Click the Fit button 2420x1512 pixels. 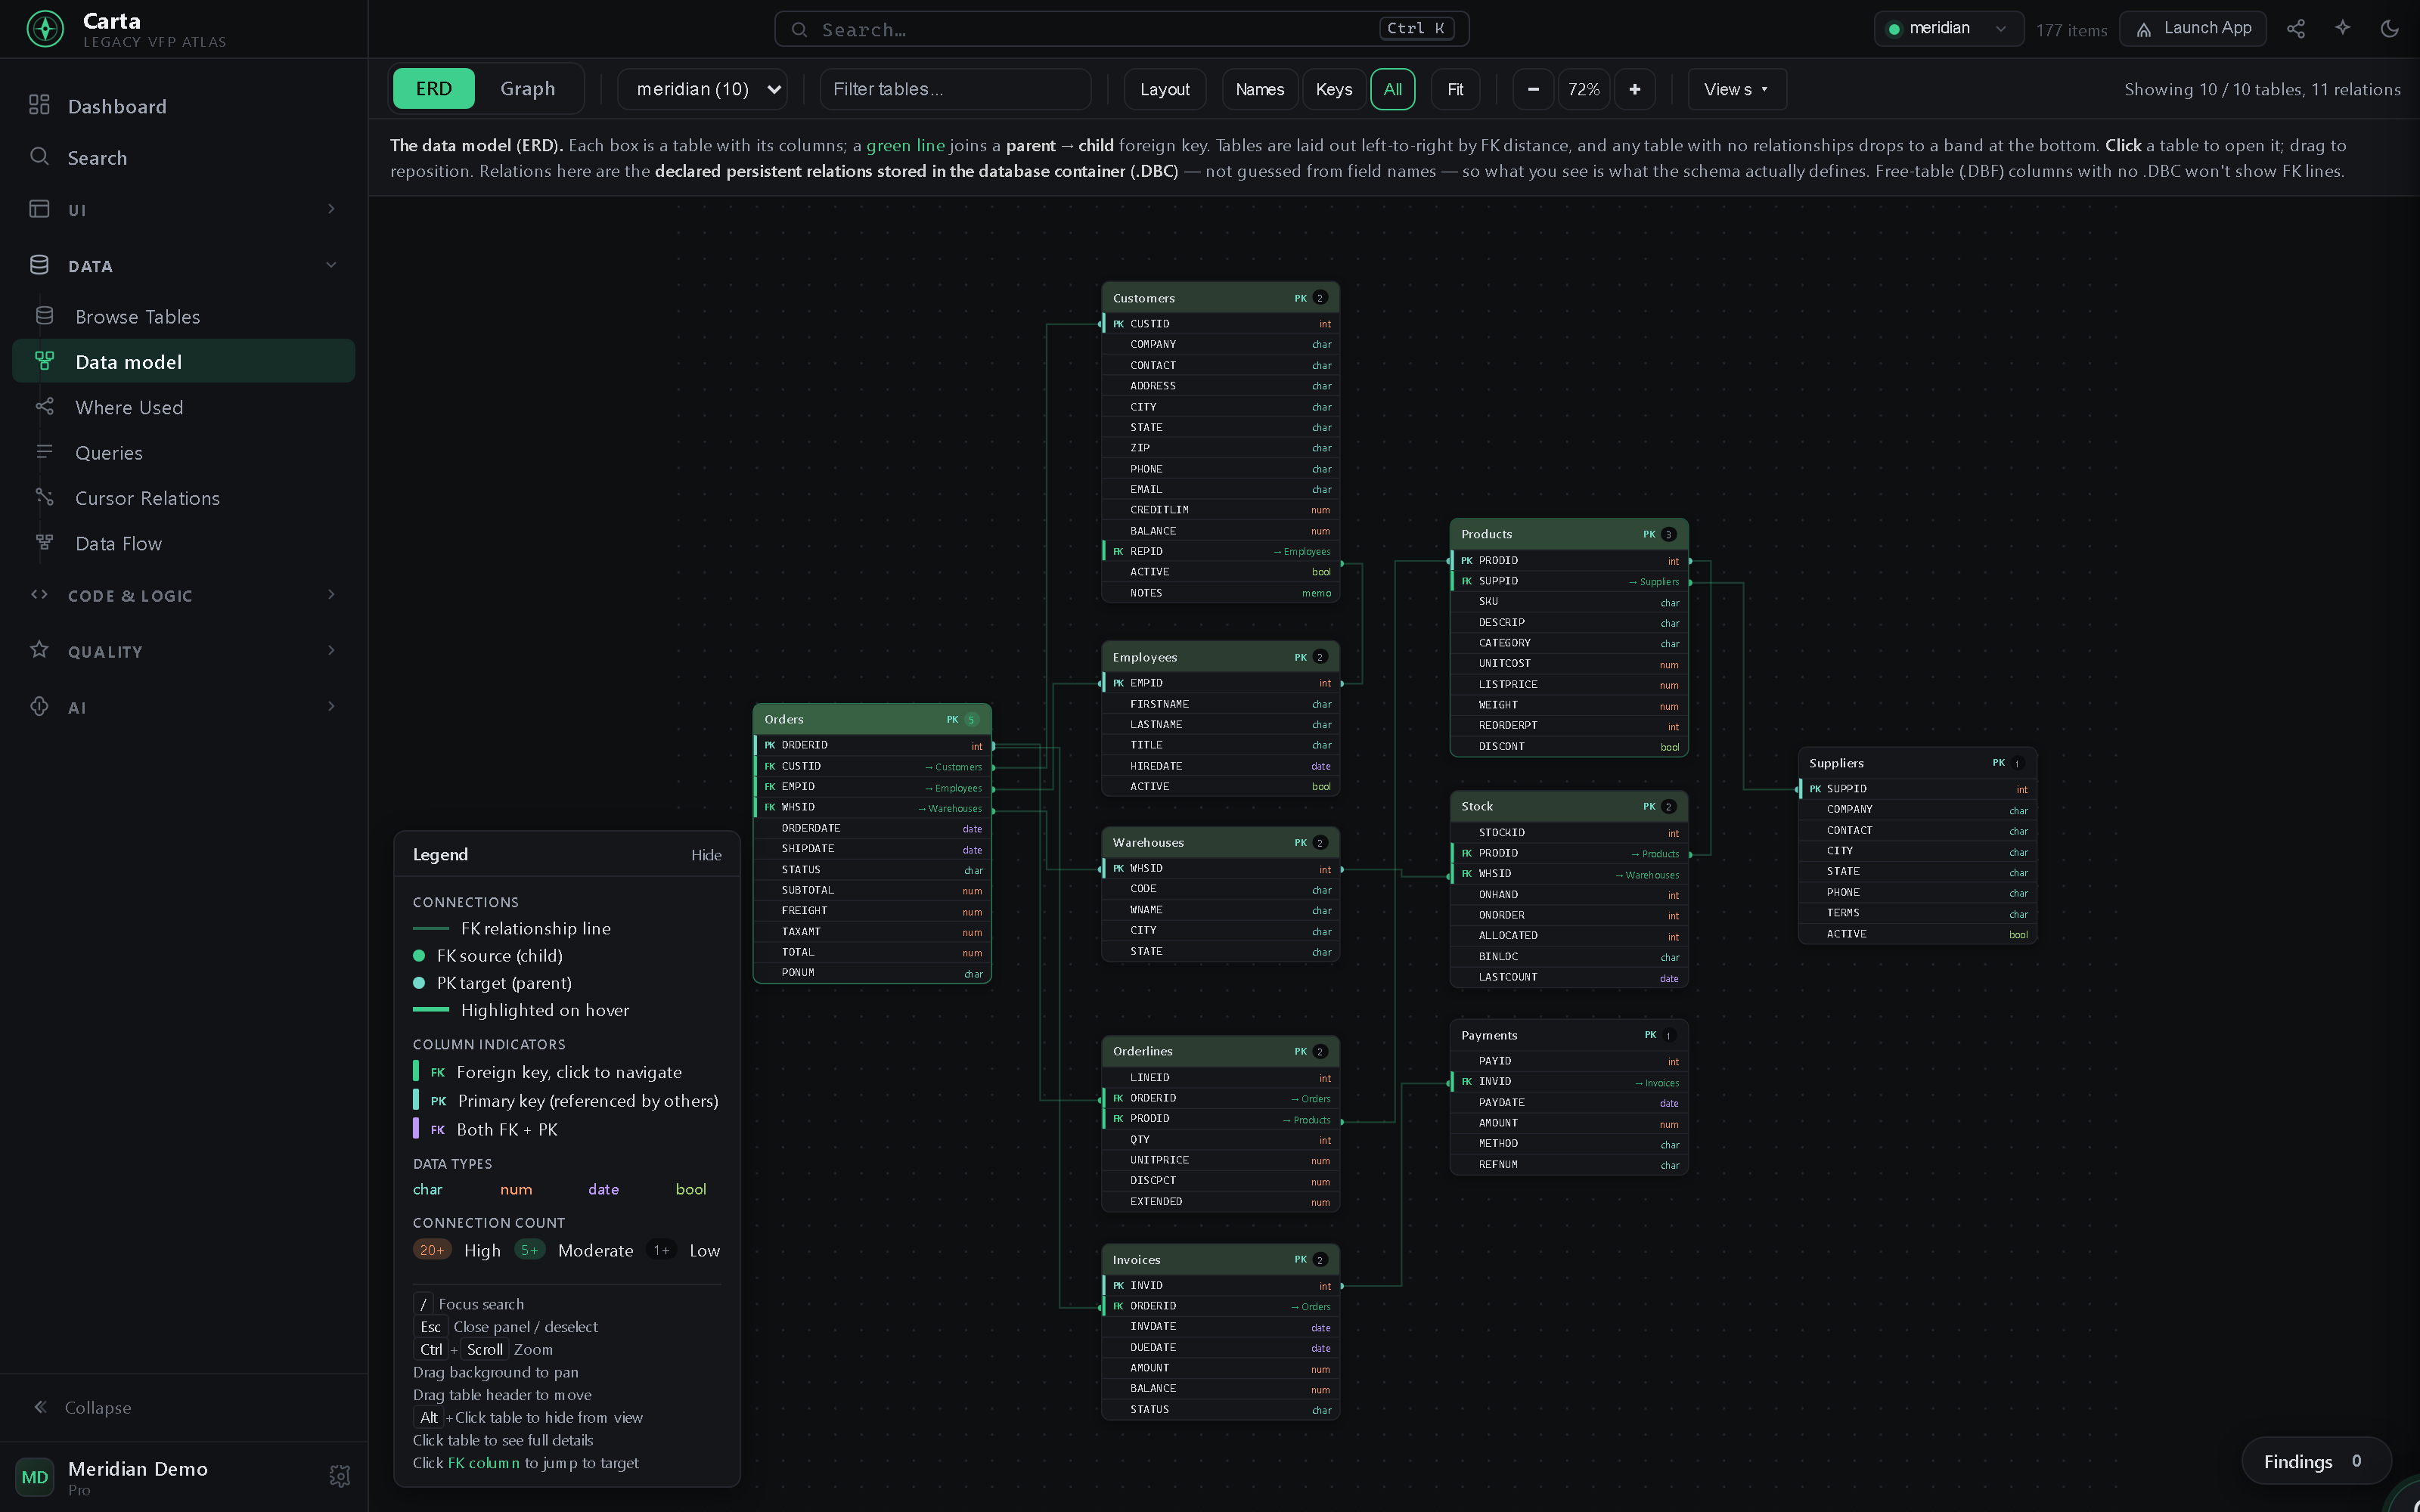1455,89
